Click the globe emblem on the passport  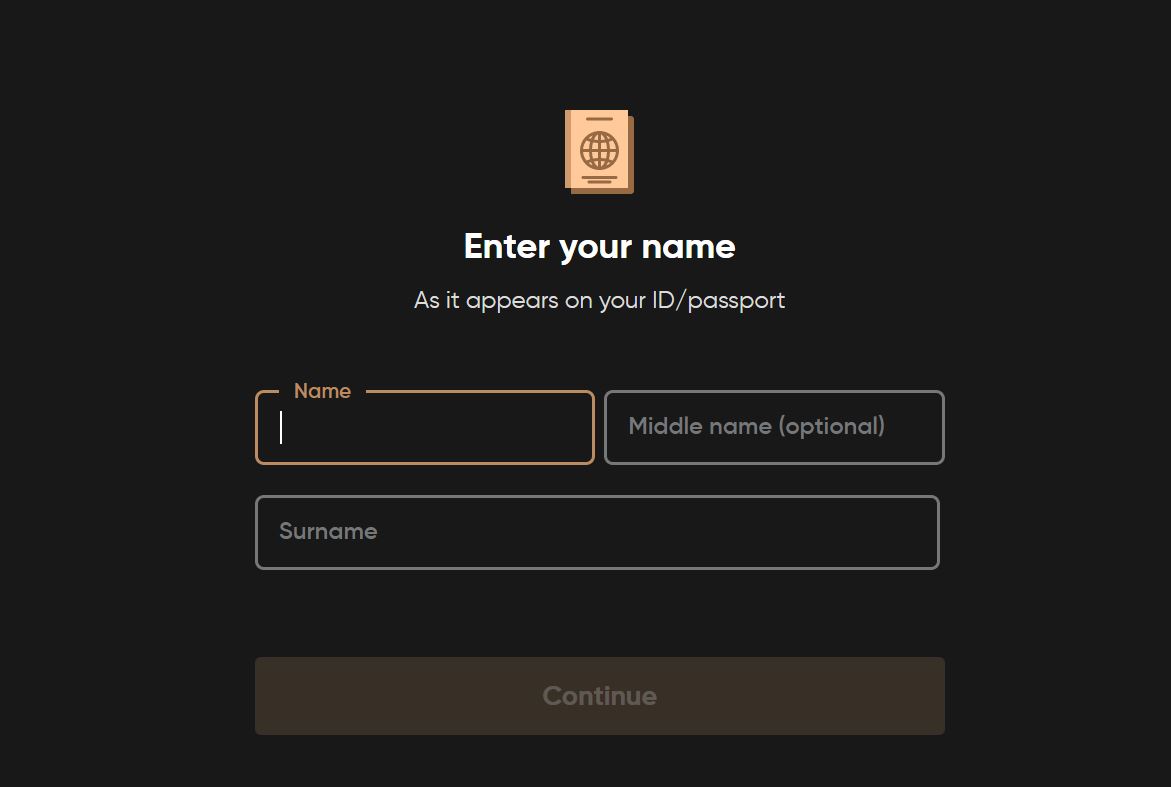(599, 150)
